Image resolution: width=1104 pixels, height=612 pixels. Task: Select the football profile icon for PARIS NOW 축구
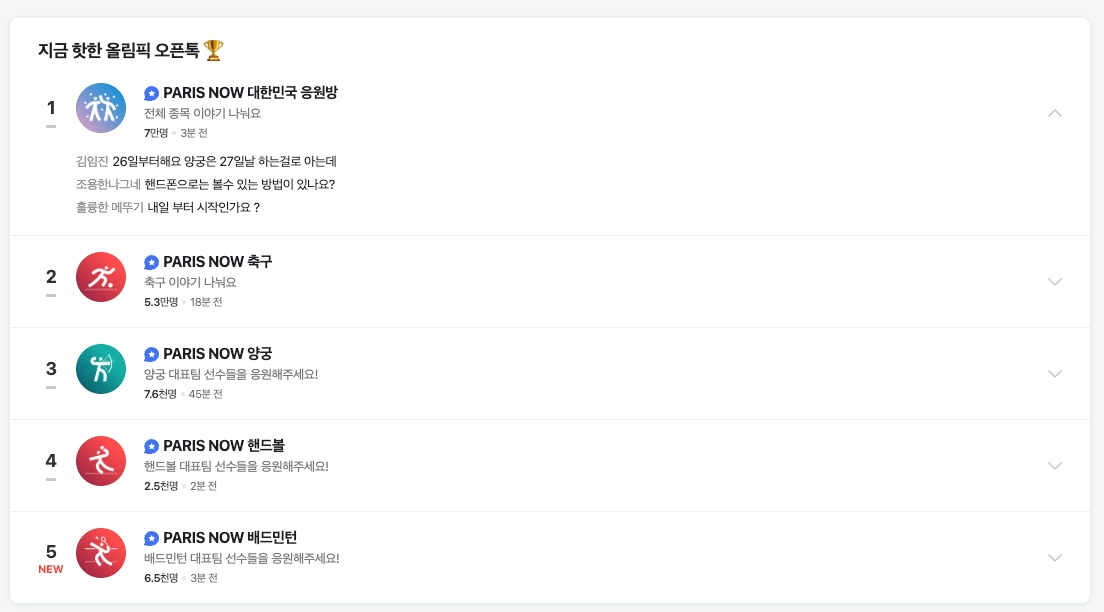point(101,277)
